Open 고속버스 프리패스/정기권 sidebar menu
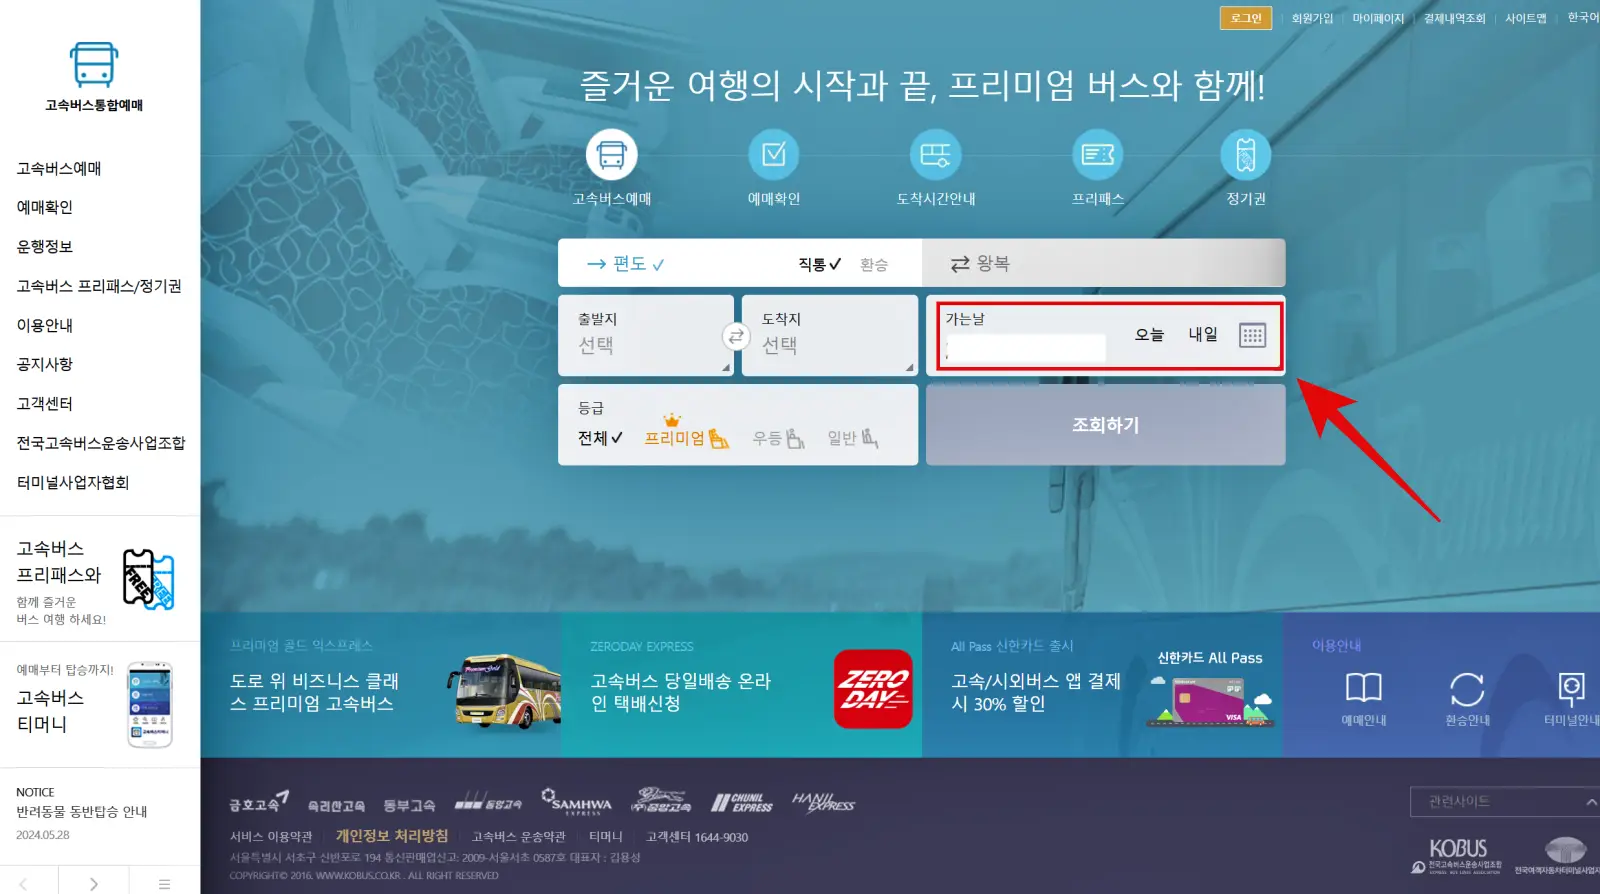1600x894 pixels. pos(99,286)
